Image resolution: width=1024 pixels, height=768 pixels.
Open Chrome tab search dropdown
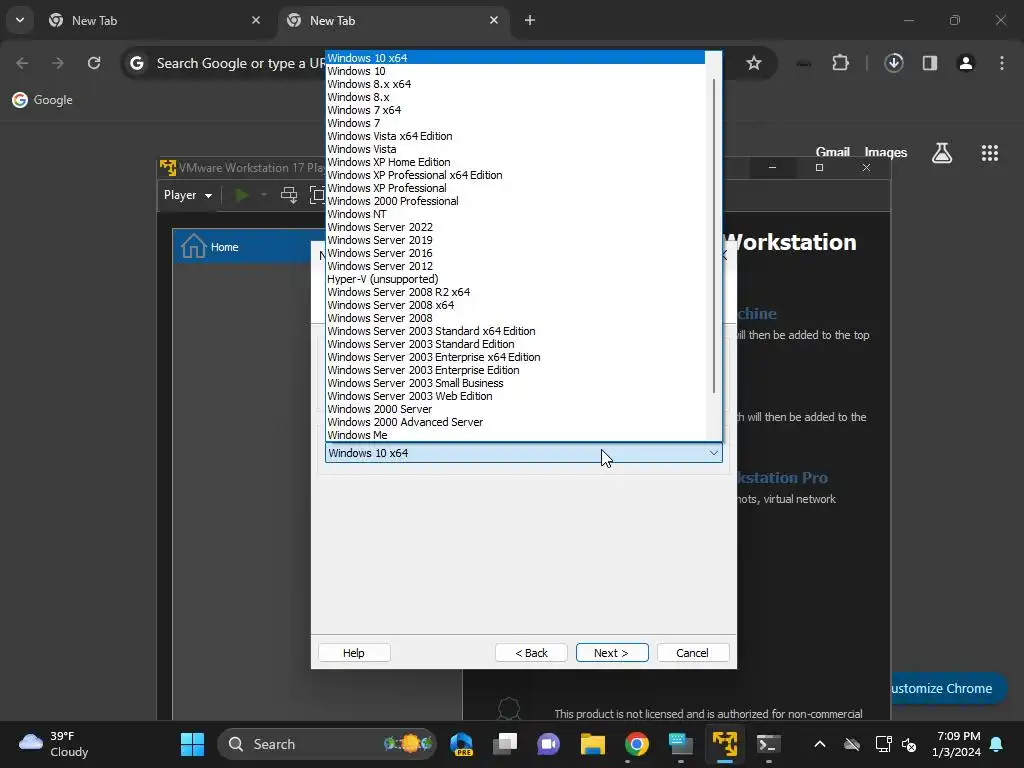[20, 20]
